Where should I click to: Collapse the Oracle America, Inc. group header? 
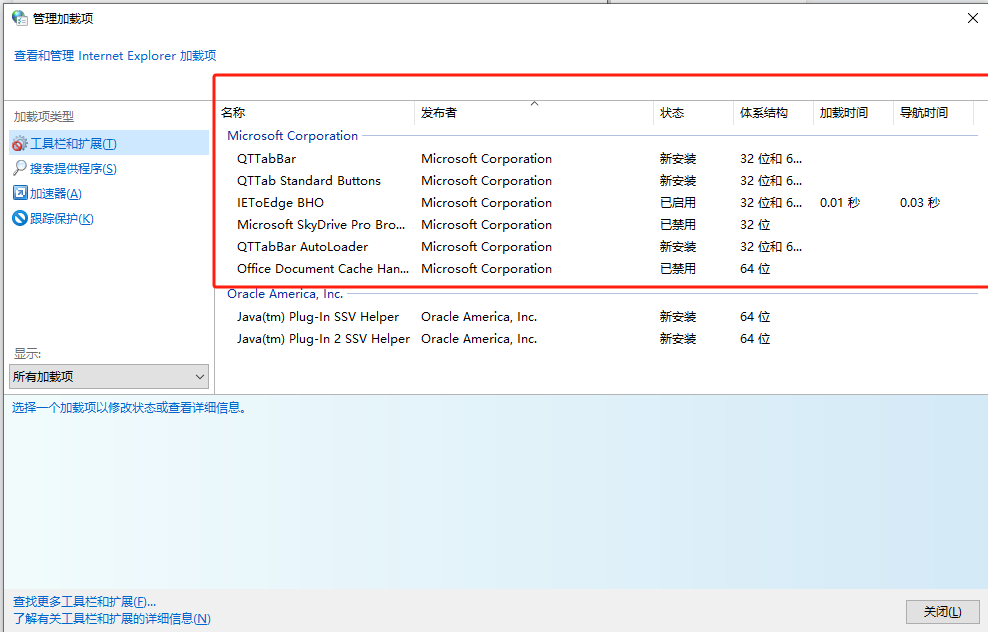[285, 294]
